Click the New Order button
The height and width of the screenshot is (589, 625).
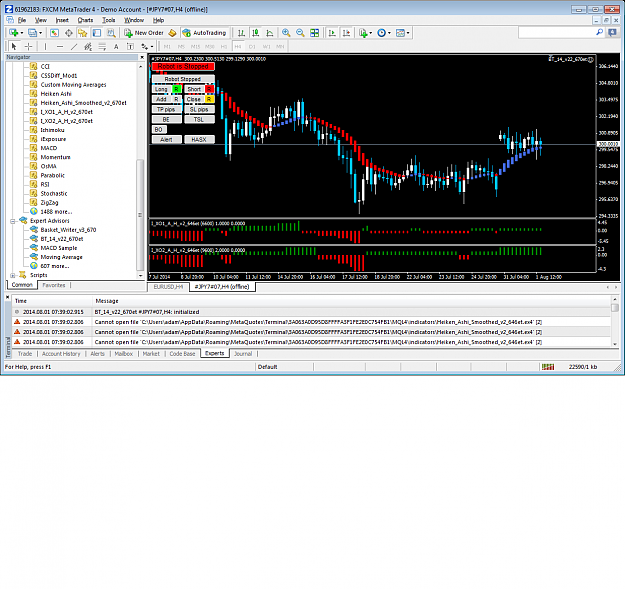pyautogui.click(x=144, y=33)
